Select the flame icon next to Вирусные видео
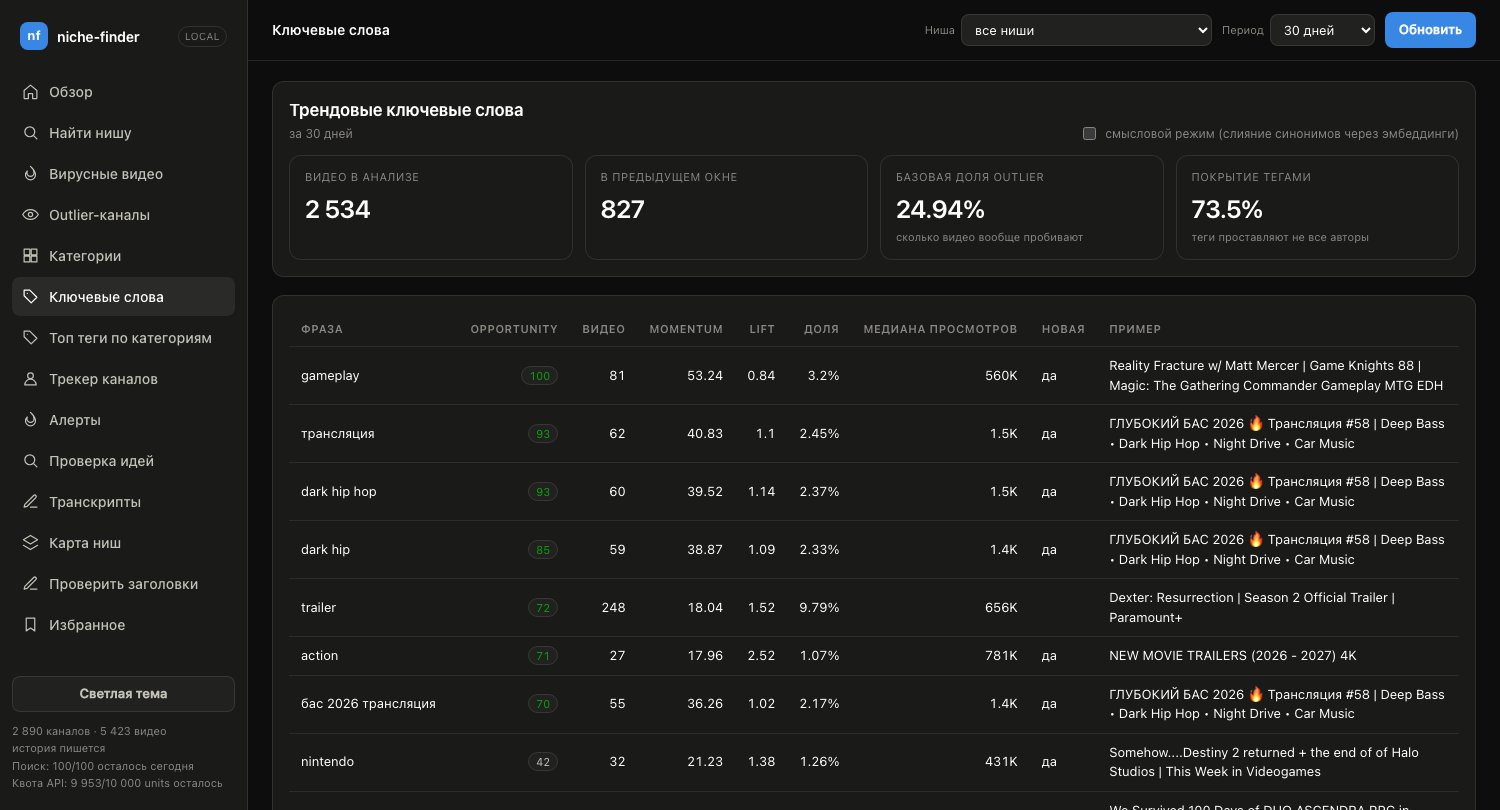 (30, 174)
